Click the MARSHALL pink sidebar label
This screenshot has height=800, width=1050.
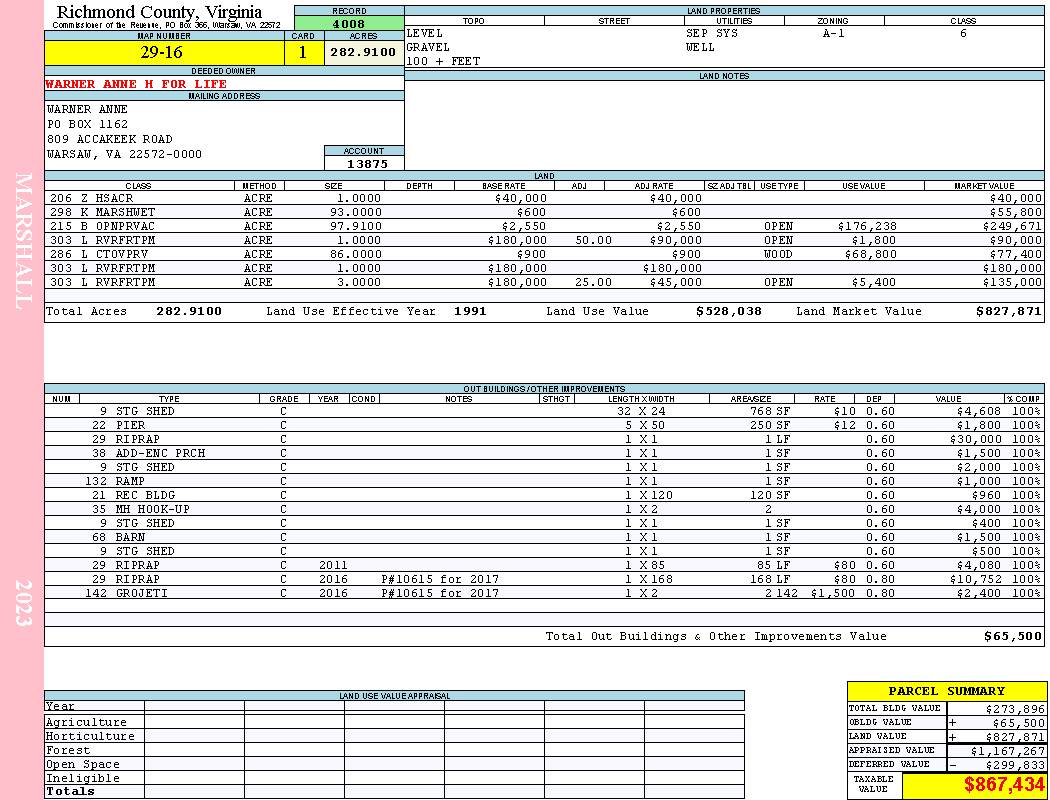point(22,241)
